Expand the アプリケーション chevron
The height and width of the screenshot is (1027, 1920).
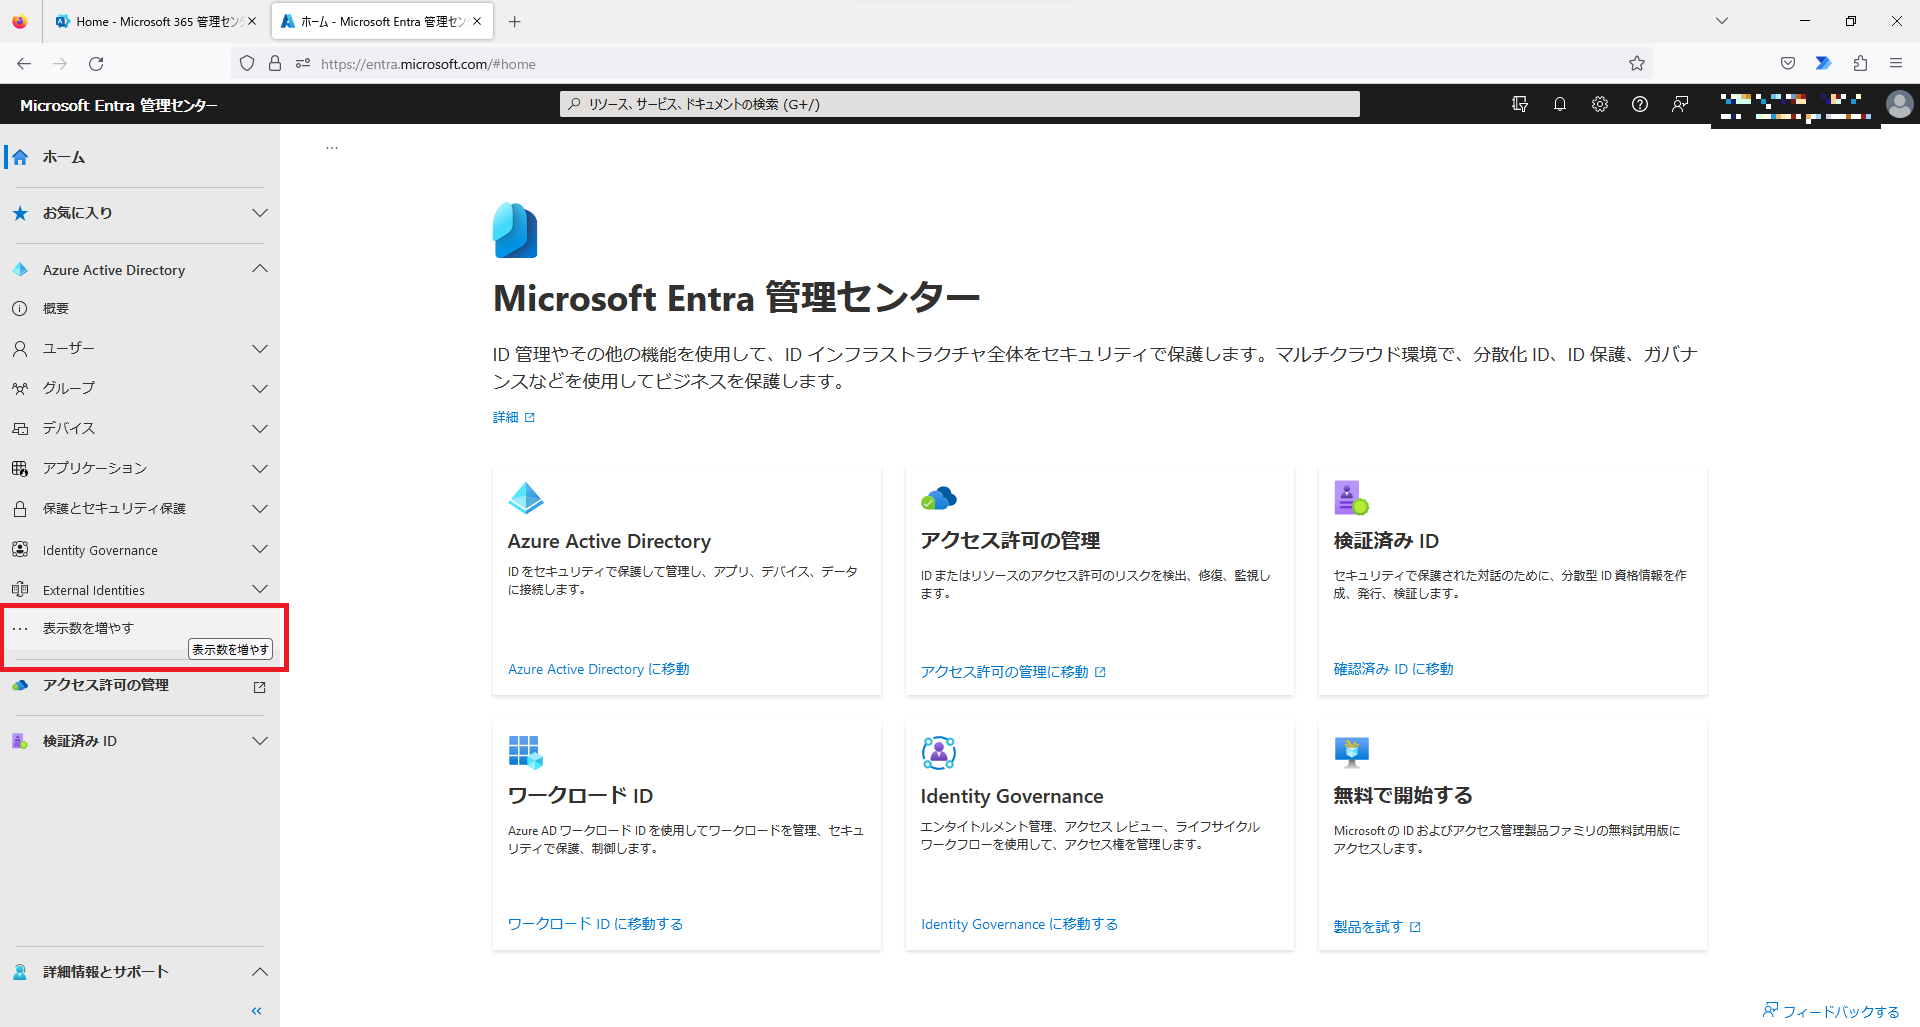[260, 468]
